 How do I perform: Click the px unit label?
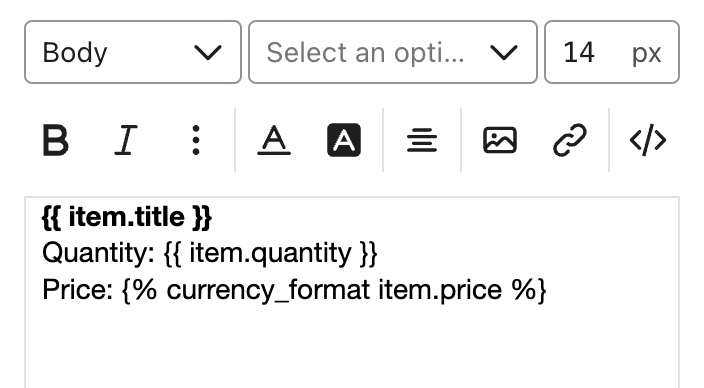coord(647,54)
